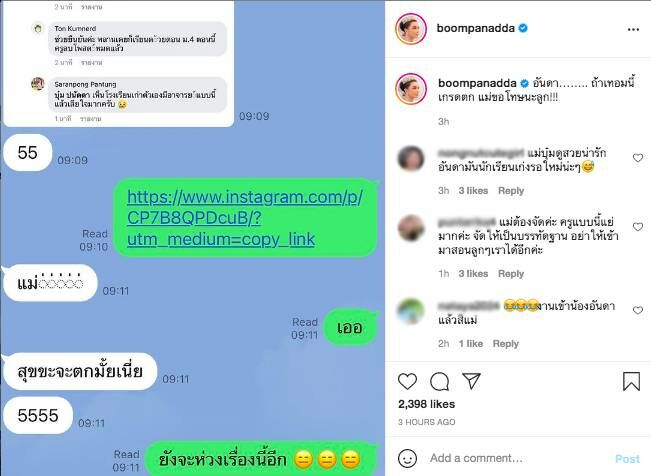The image size is (651, 476).
Task: Open emoji picker smiley icon
Action: [x=407, y=458]
